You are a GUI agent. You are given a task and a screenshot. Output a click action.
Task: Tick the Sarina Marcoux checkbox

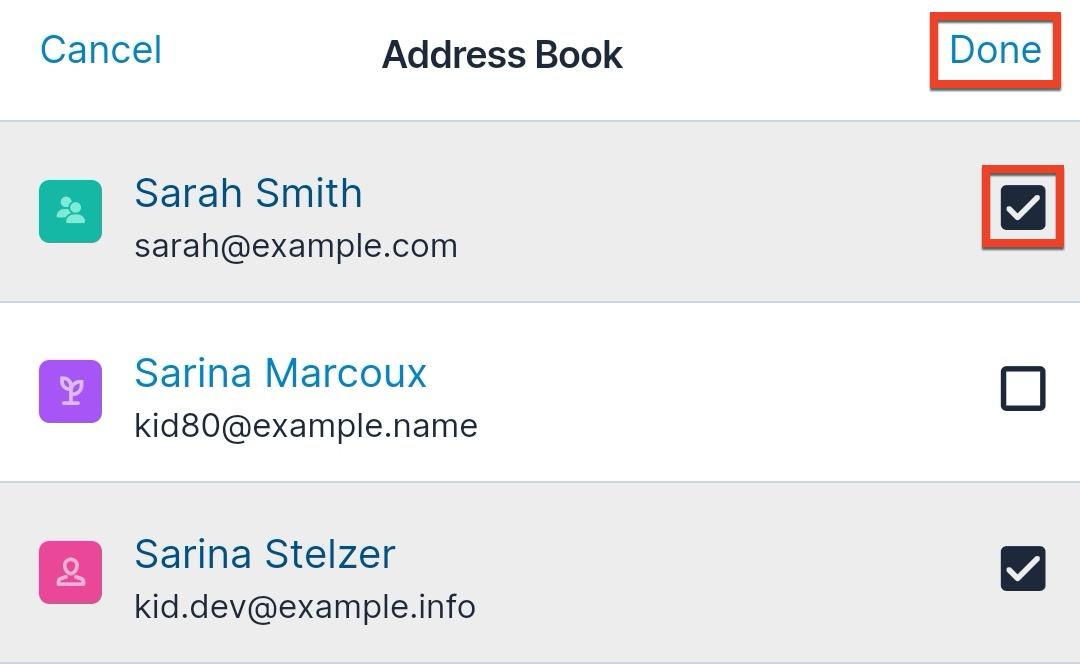click(1022, 389)
